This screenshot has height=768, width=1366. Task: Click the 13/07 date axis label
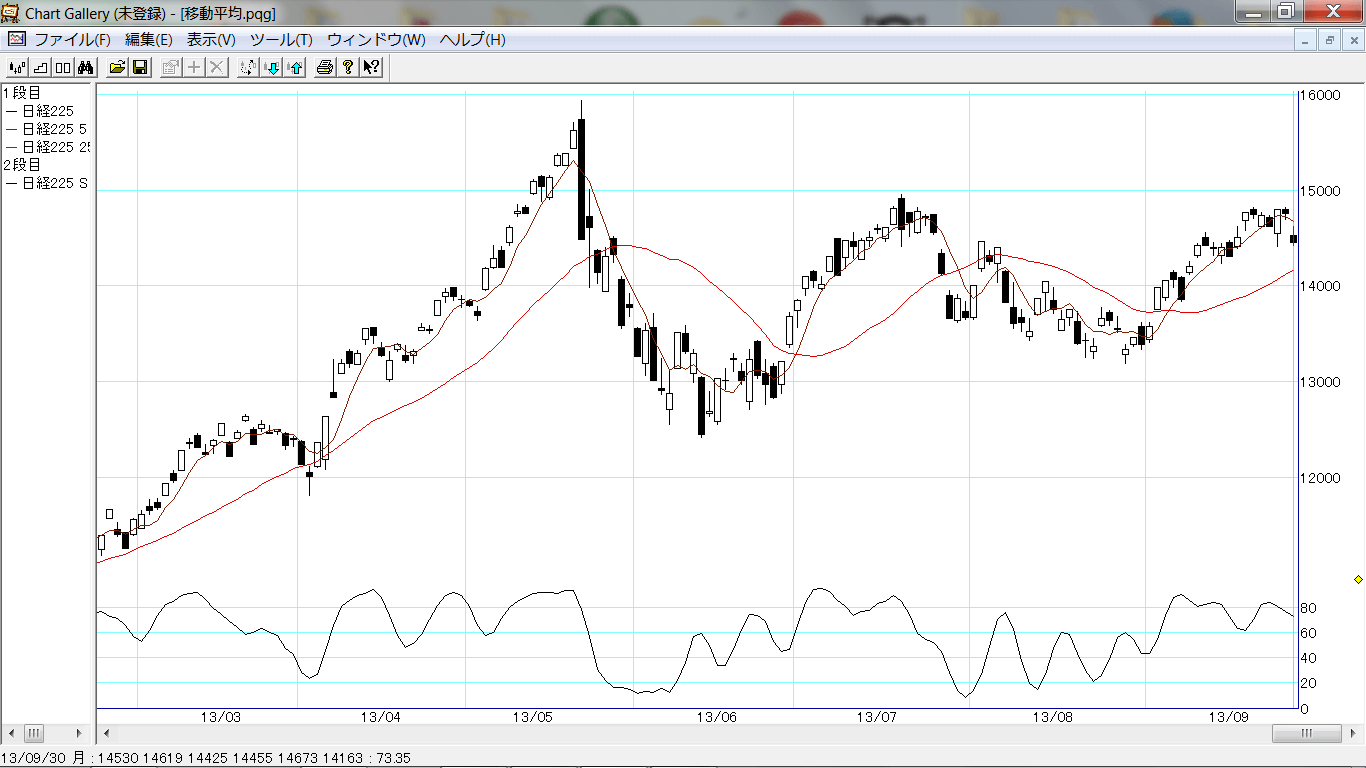(877, 717)
